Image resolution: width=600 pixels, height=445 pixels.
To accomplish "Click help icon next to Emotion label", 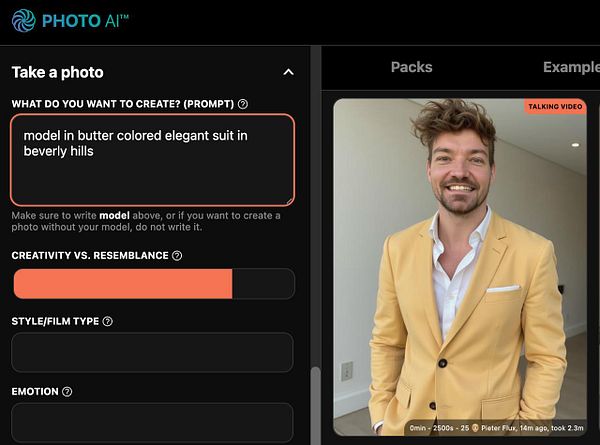I will pos(67,391).
